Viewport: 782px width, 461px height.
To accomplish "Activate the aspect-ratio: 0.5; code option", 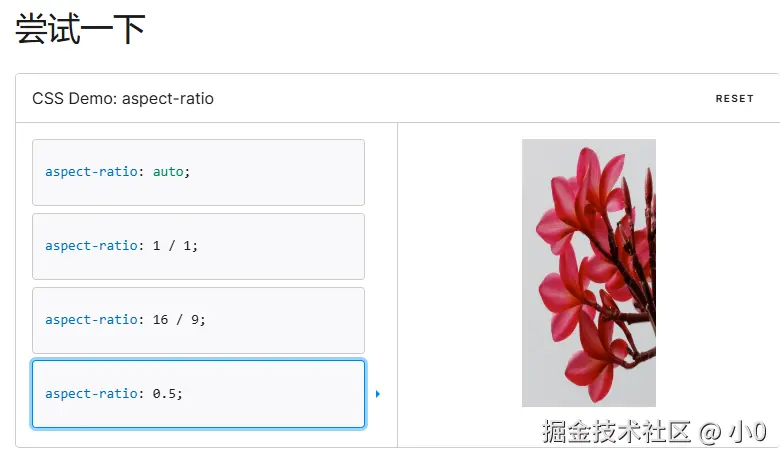I will (x=198, y=394).
